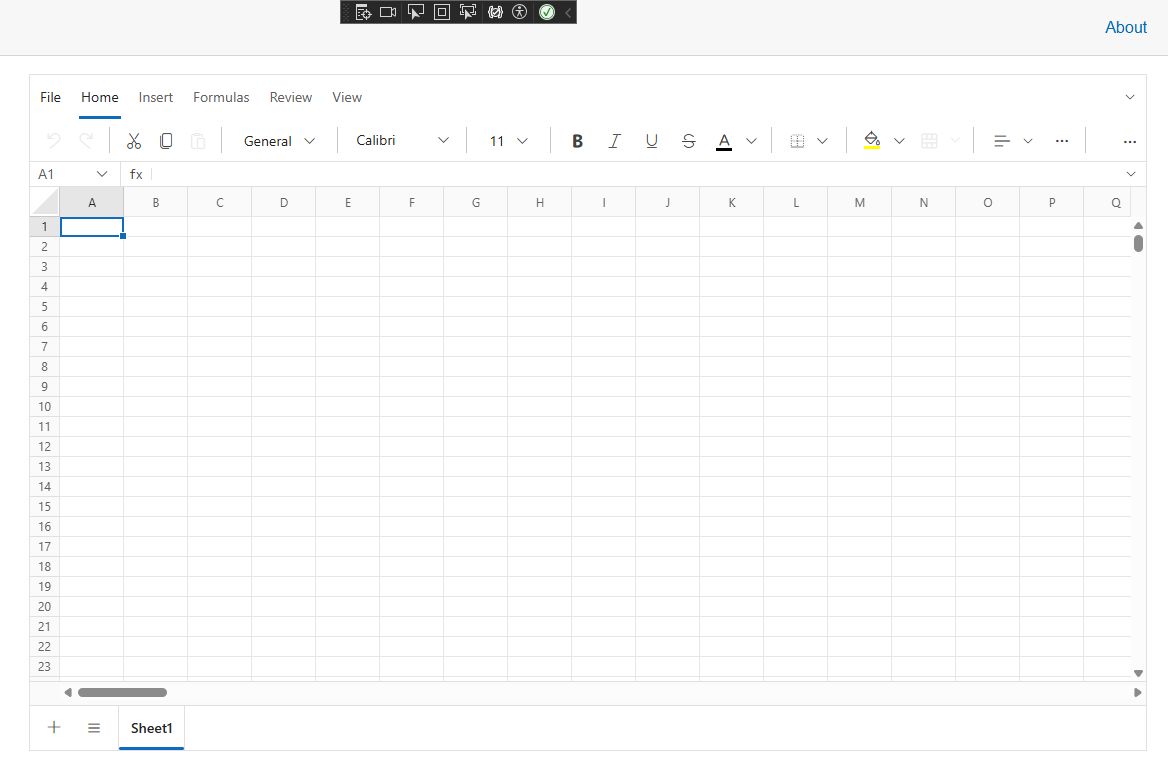Click the green Hot Reload checkmark icon
The image size is (1168, 757).
click(547, 12)
